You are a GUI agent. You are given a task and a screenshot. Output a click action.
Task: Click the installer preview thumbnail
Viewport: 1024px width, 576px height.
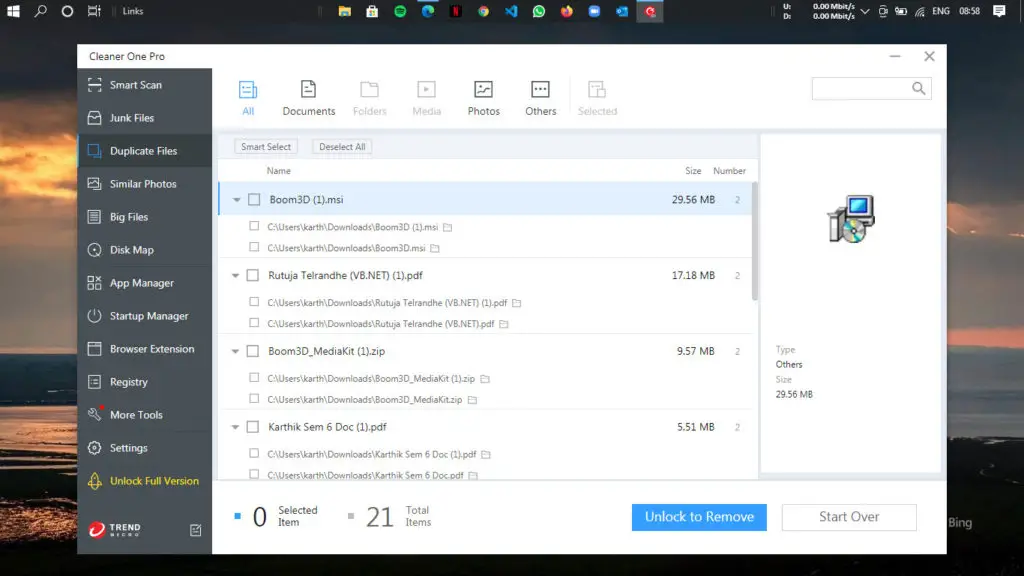[851, 219]
